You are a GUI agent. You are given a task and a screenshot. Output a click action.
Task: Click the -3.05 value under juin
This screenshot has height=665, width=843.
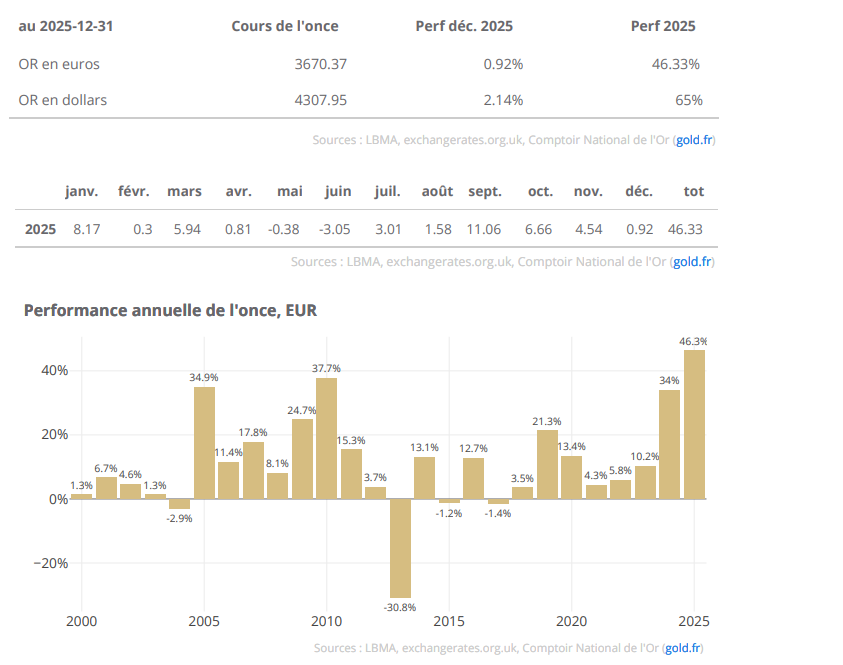point(334,229)
